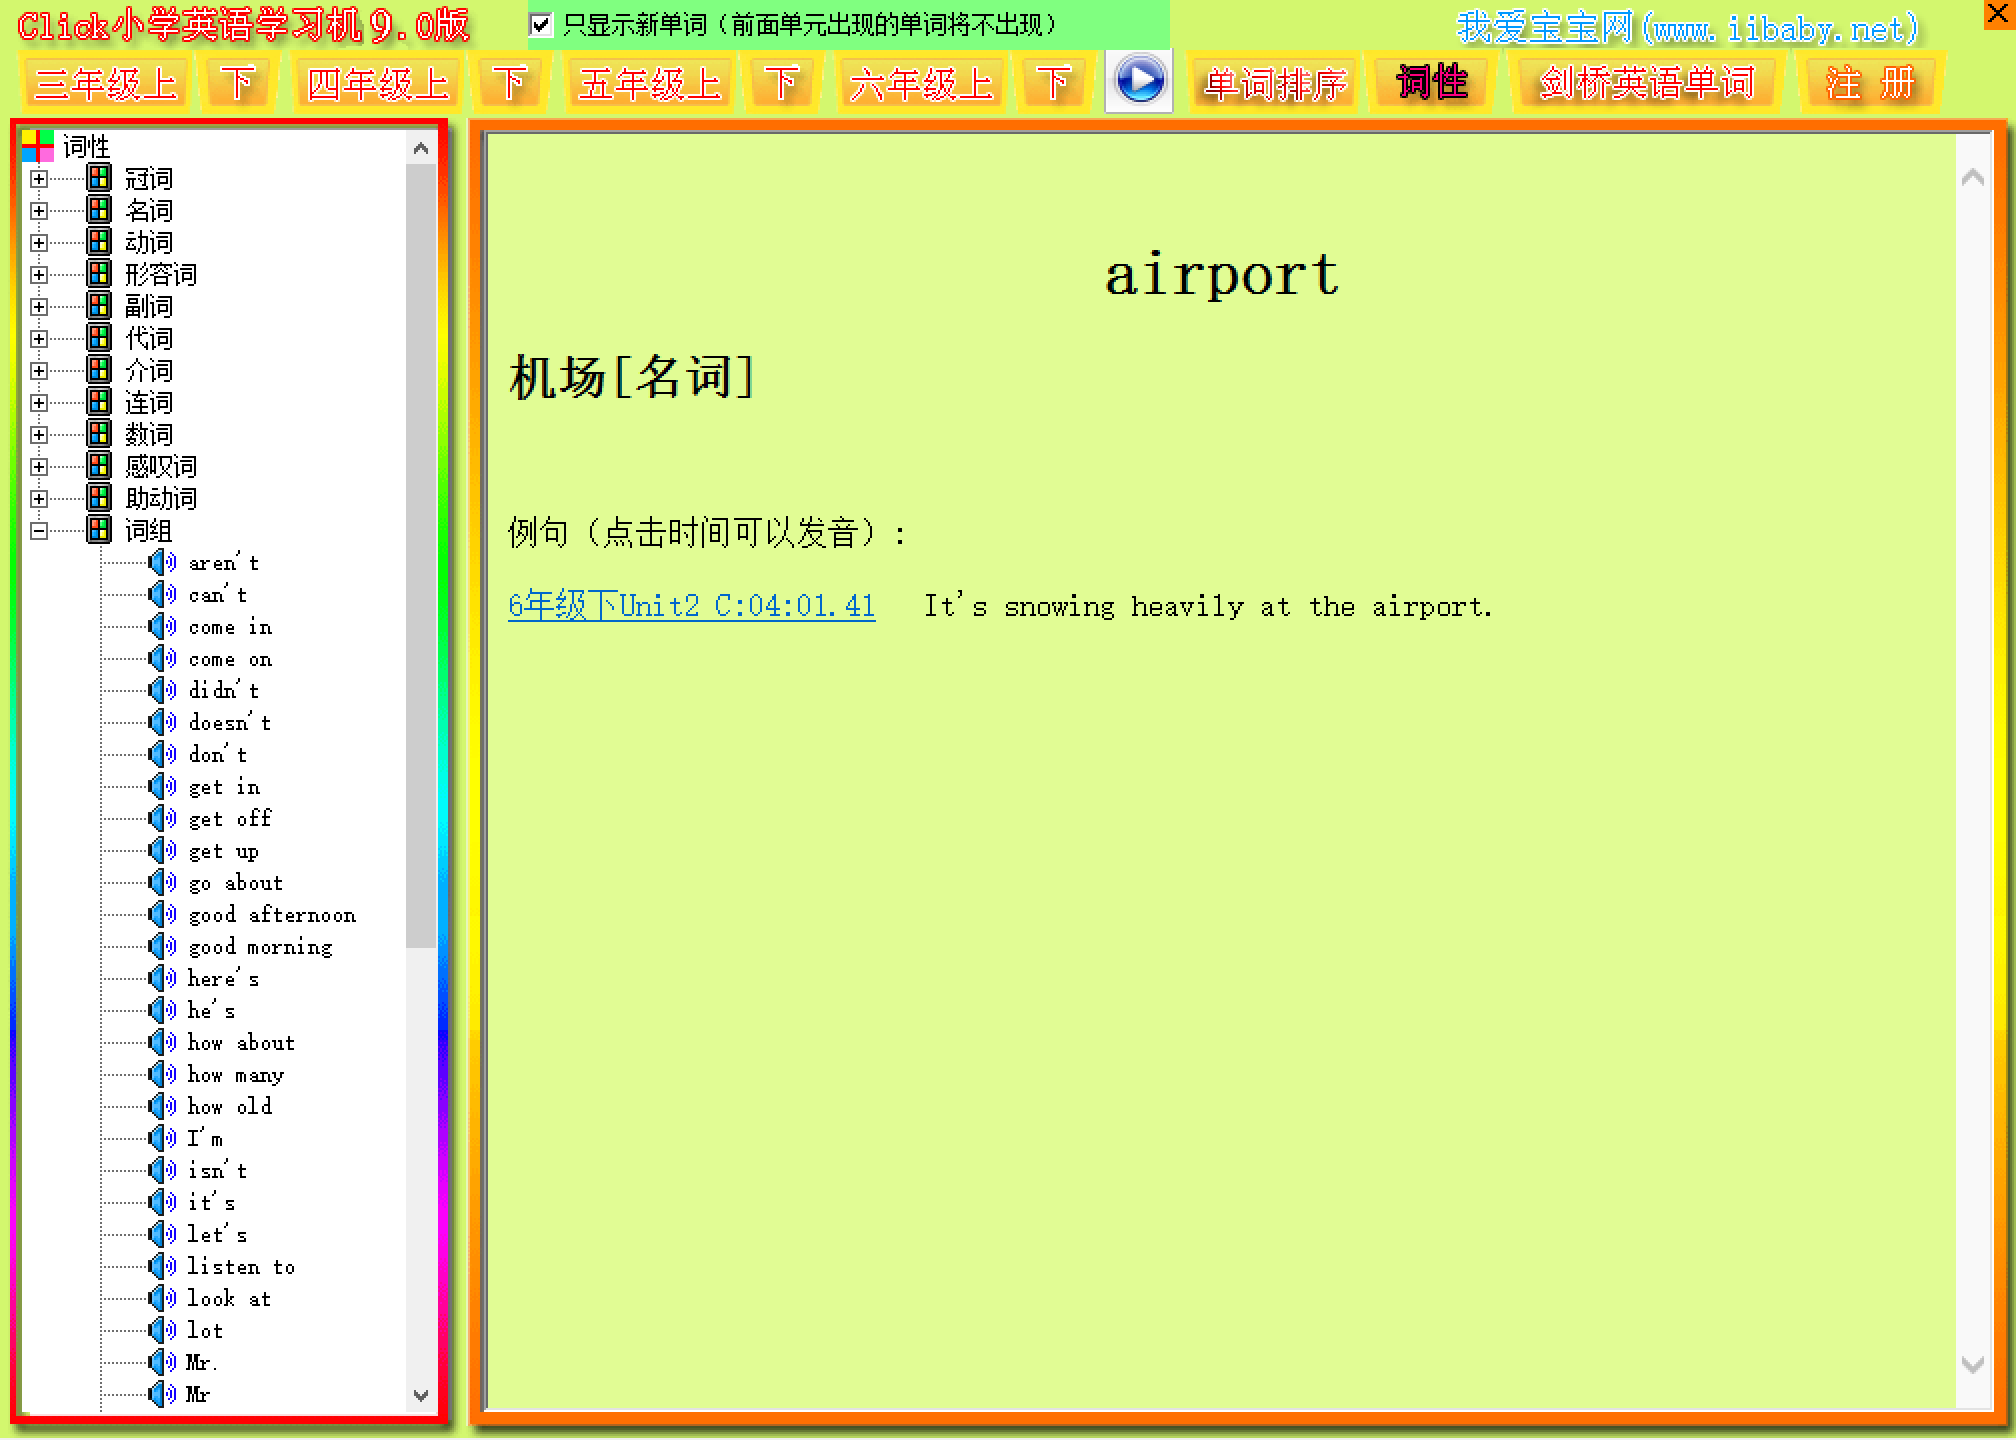The height and width of the screenshot is (1440, 2016).
Task: Select "look at" in the tree
Action: tap(229, 1299)
